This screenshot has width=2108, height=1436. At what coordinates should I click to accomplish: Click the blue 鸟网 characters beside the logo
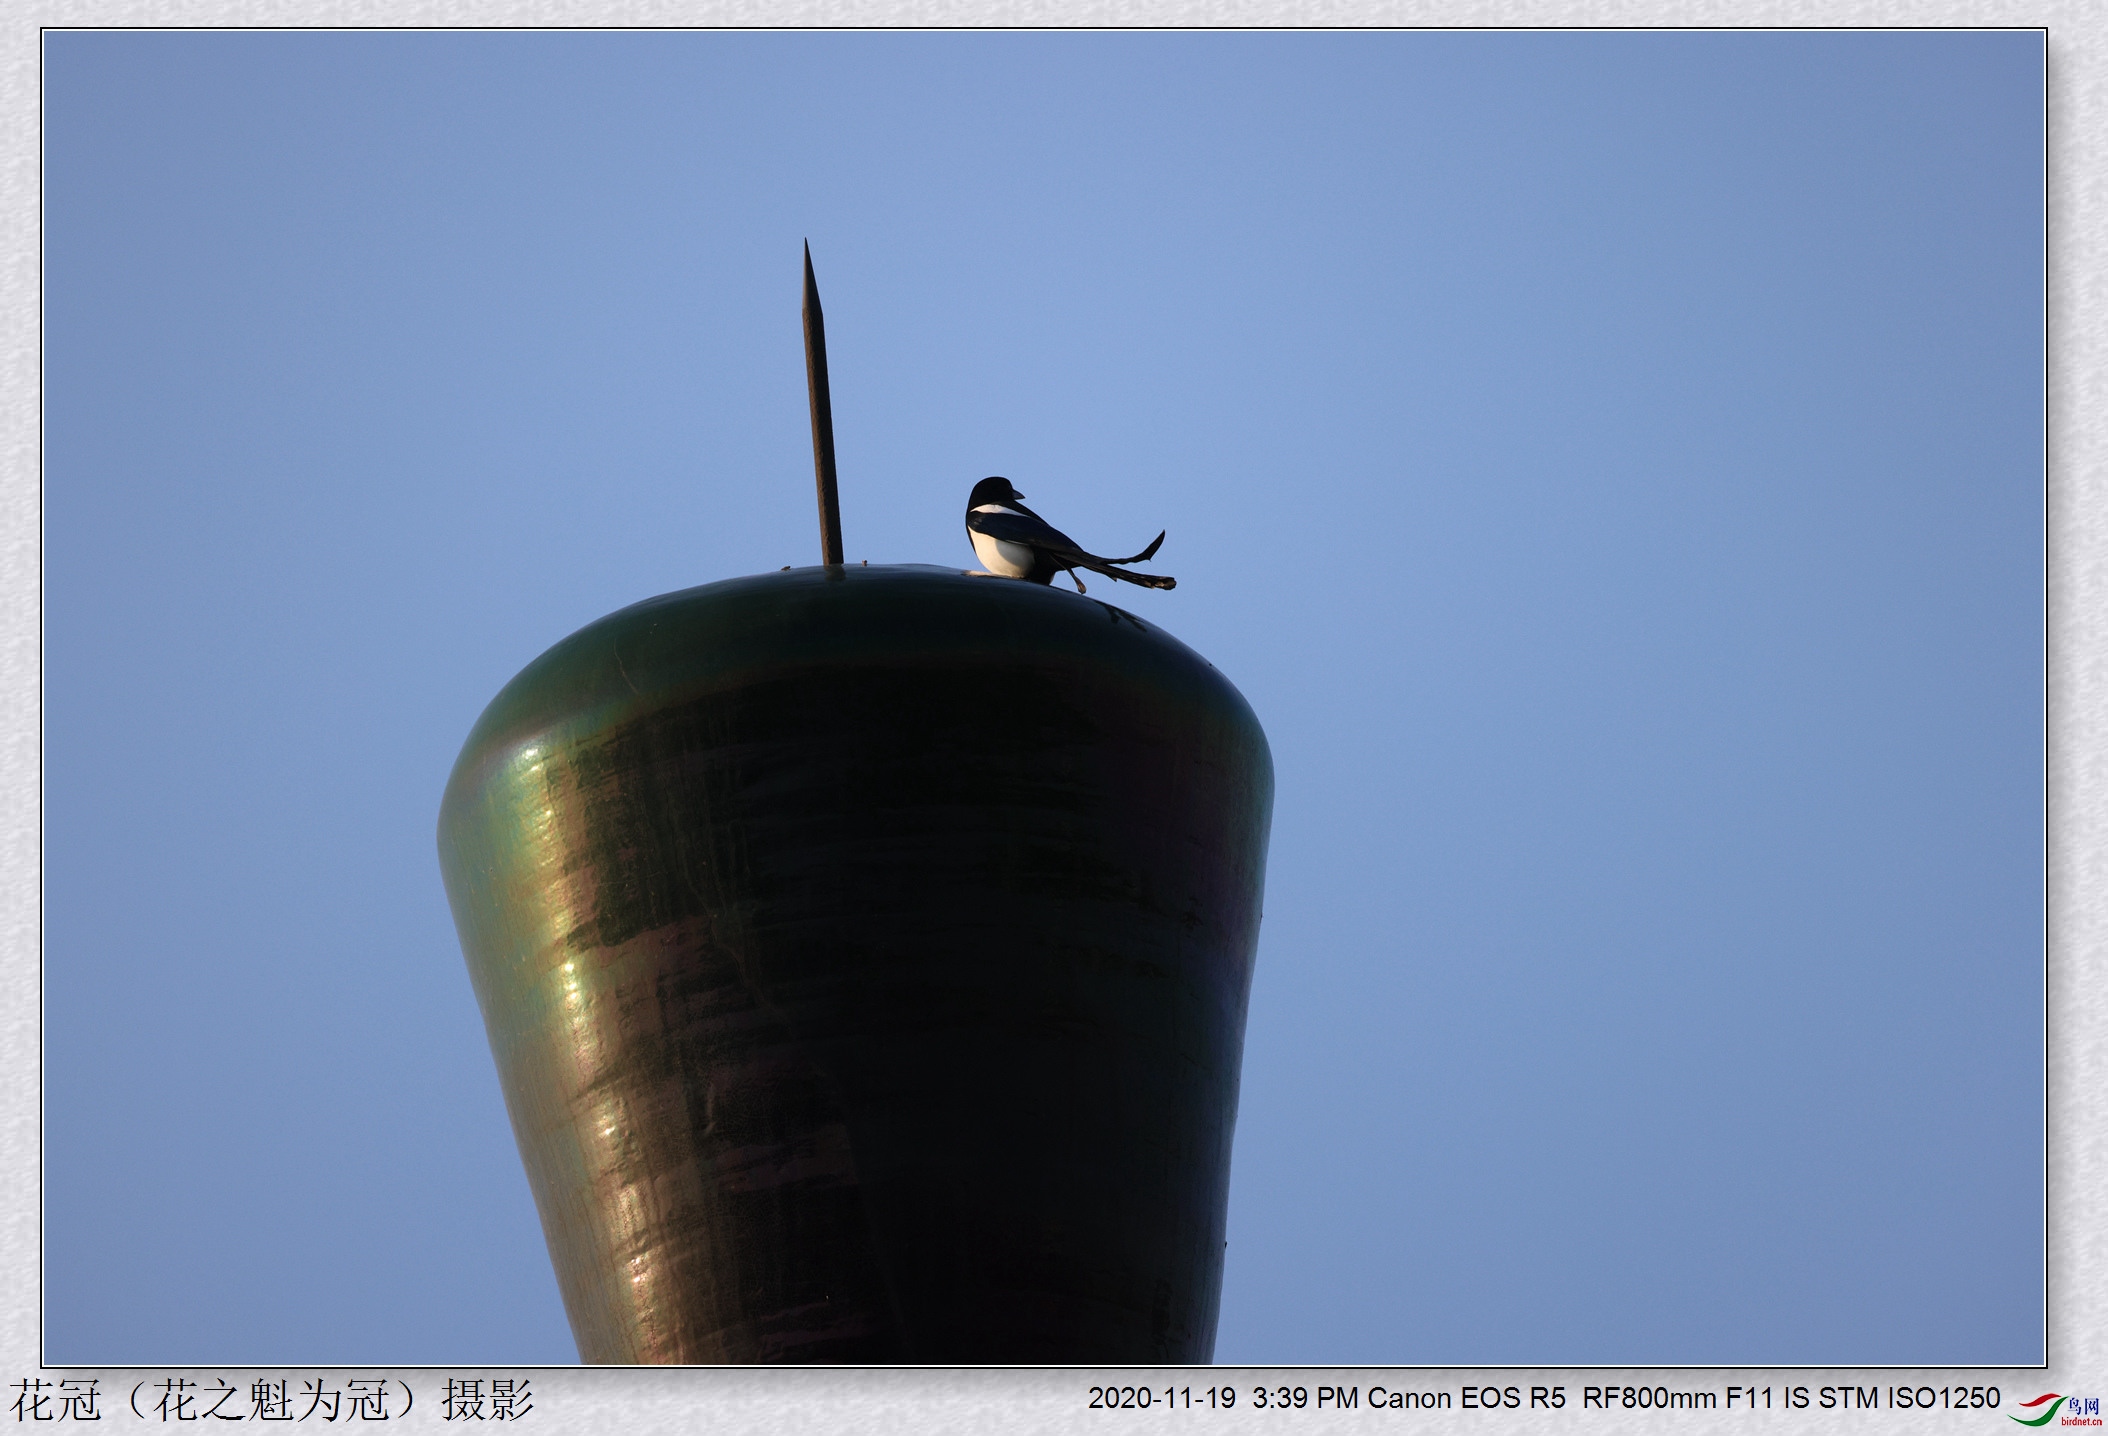(x=2084, y=1406)
